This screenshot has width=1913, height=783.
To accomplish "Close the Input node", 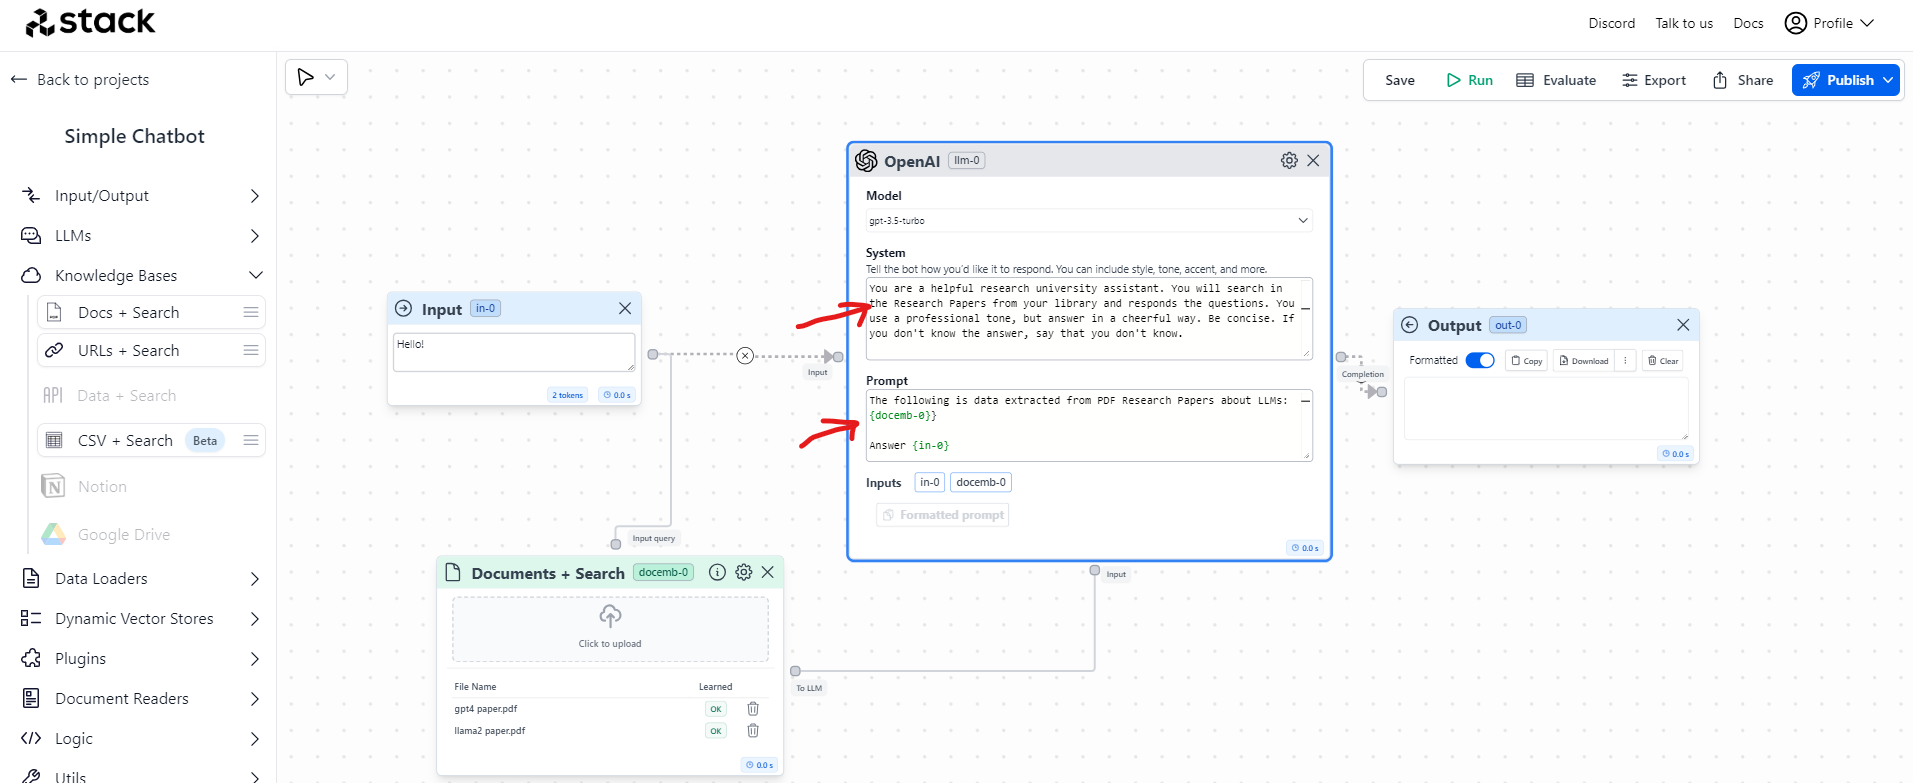I will pos(625,308).
